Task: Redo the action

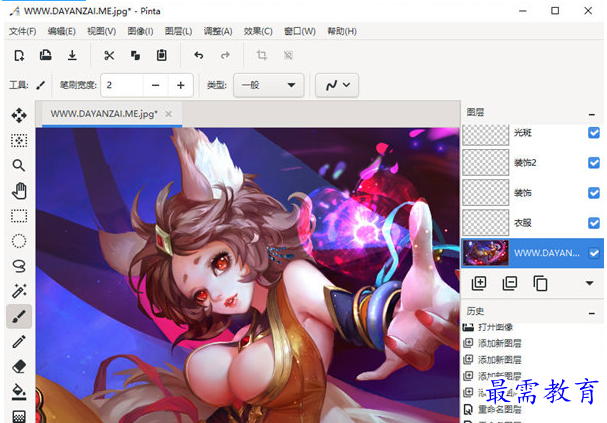Action: pyautogui.click(x=225, y=55)
